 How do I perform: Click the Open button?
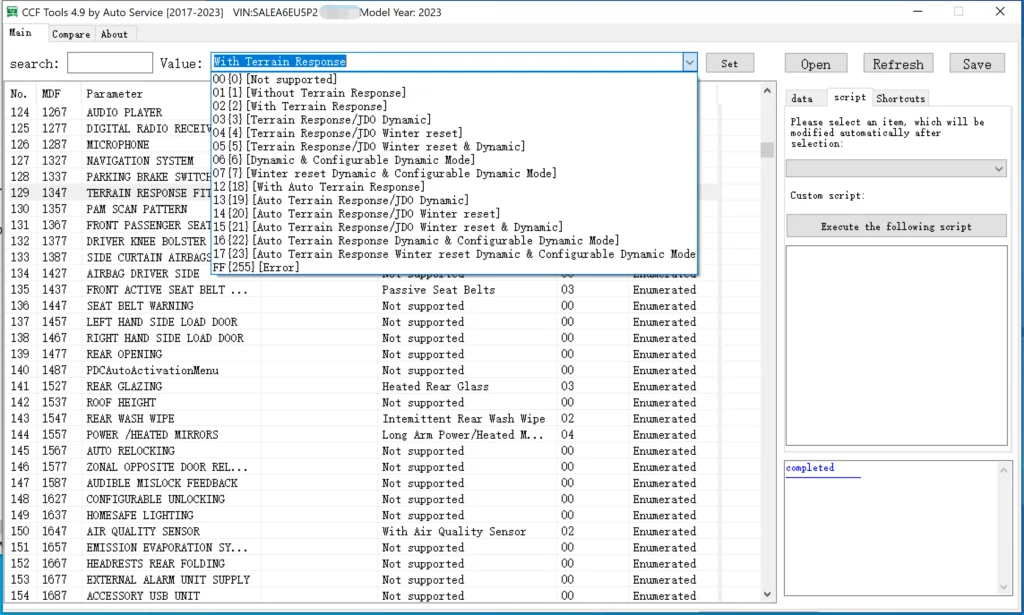(x=816, y=63)
